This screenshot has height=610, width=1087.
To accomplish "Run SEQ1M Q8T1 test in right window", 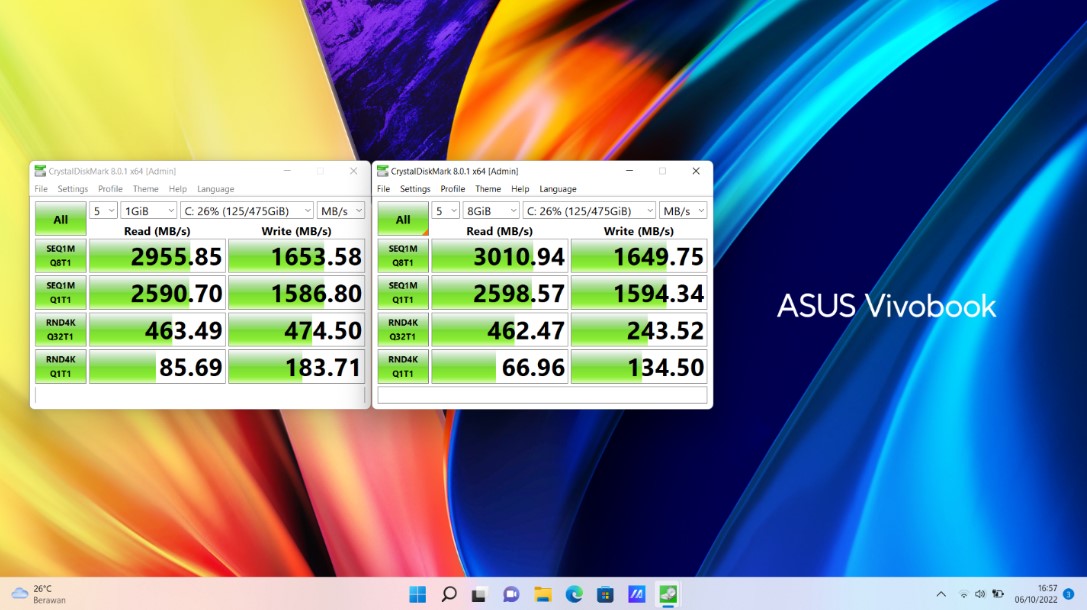I will (403, 256).
